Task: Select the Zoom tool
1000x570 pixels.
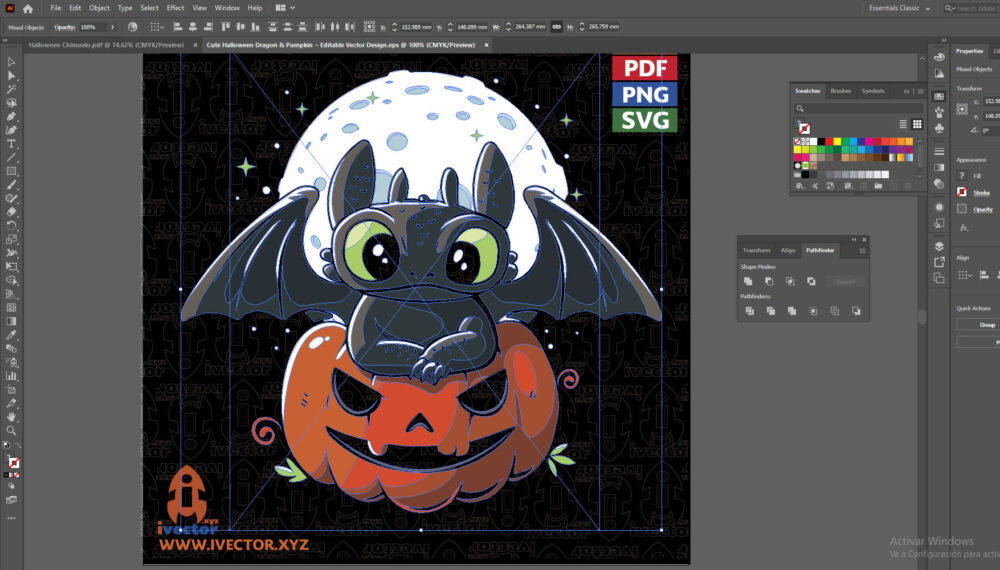Action: click(x=11, y=431)
